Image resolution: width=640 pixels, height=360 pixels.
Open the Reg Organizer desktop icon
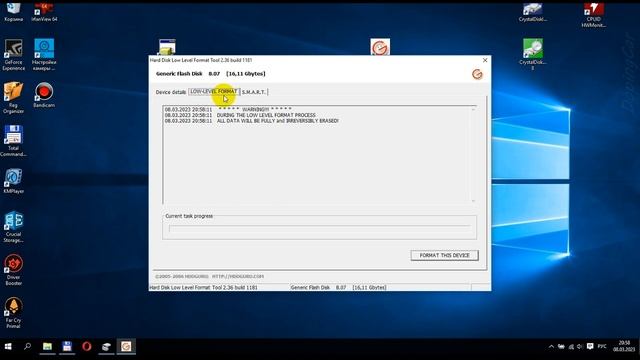pos(13,98)
